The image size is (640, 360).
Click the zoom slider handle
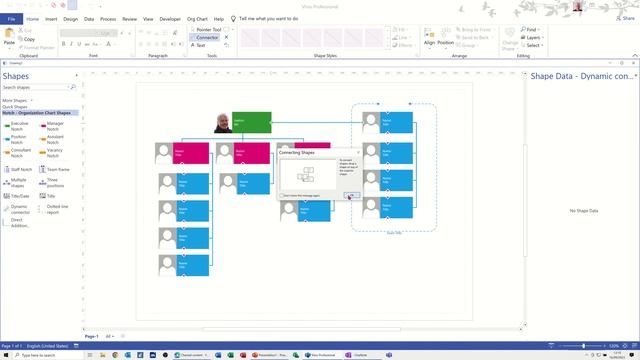[x=583, y=346]
